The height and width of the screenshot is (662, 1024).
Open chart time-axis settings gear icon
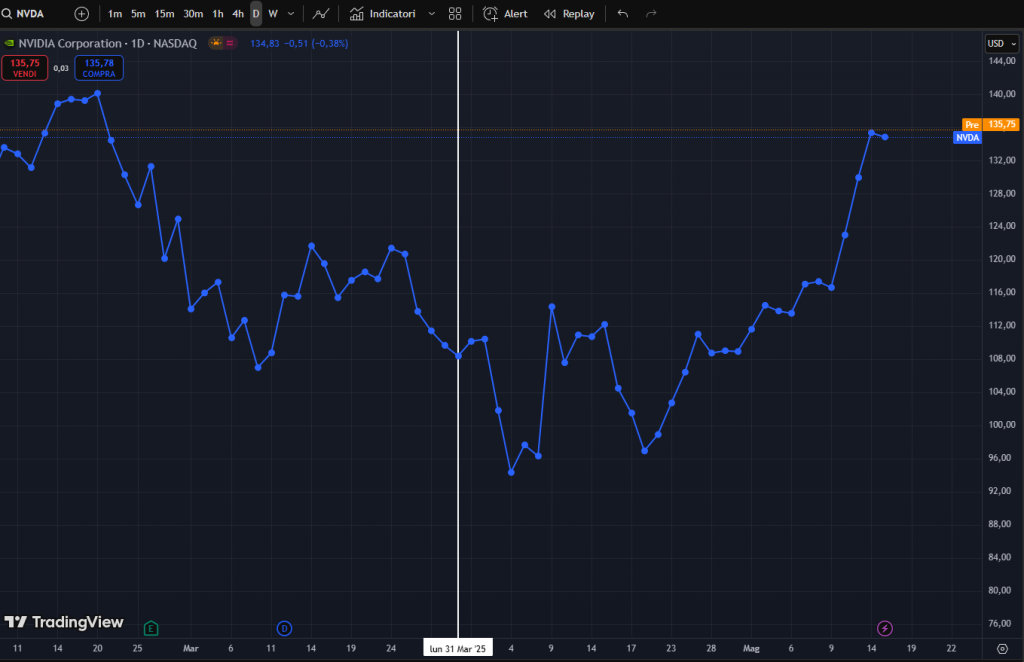tap(1002, 648)
